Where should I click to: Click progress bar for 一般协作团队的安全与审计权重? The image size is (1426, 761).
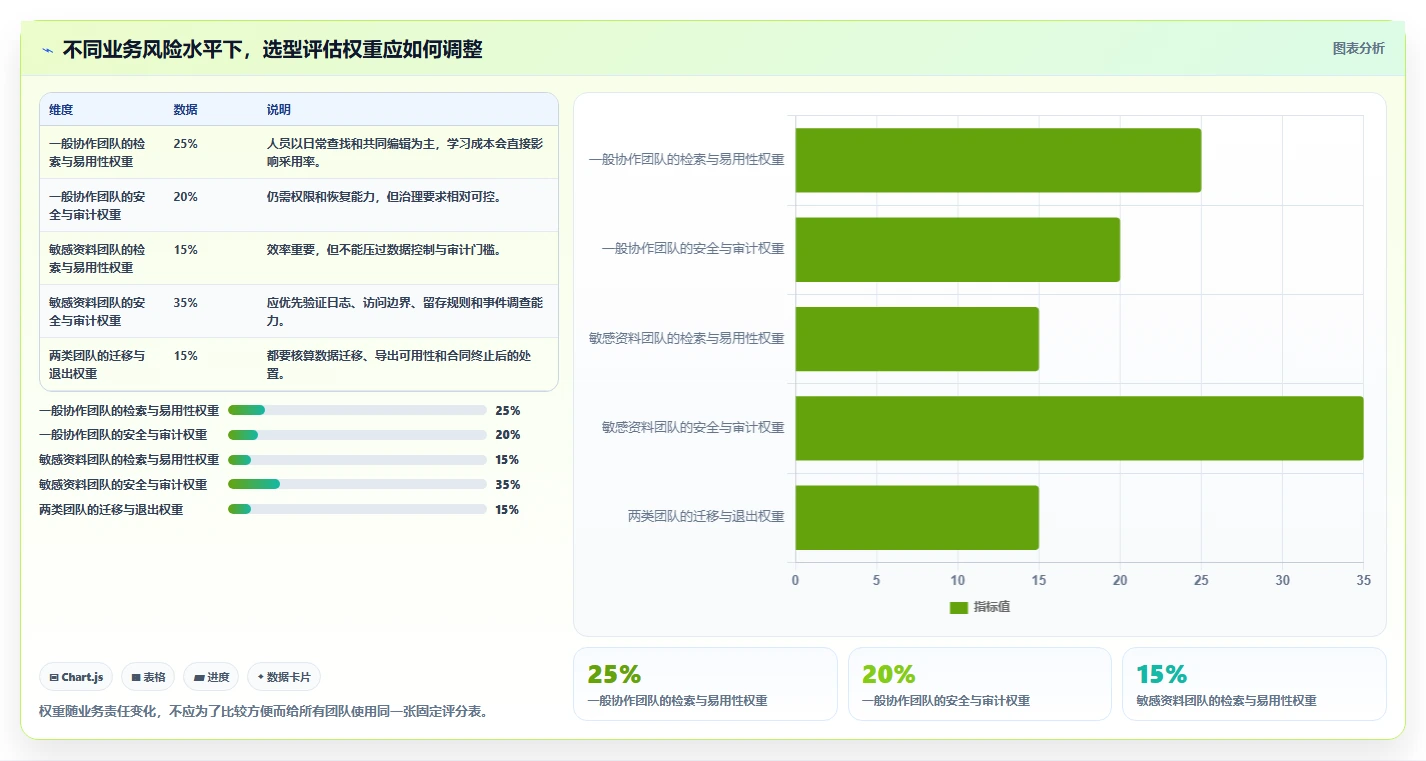coord(357,435)
